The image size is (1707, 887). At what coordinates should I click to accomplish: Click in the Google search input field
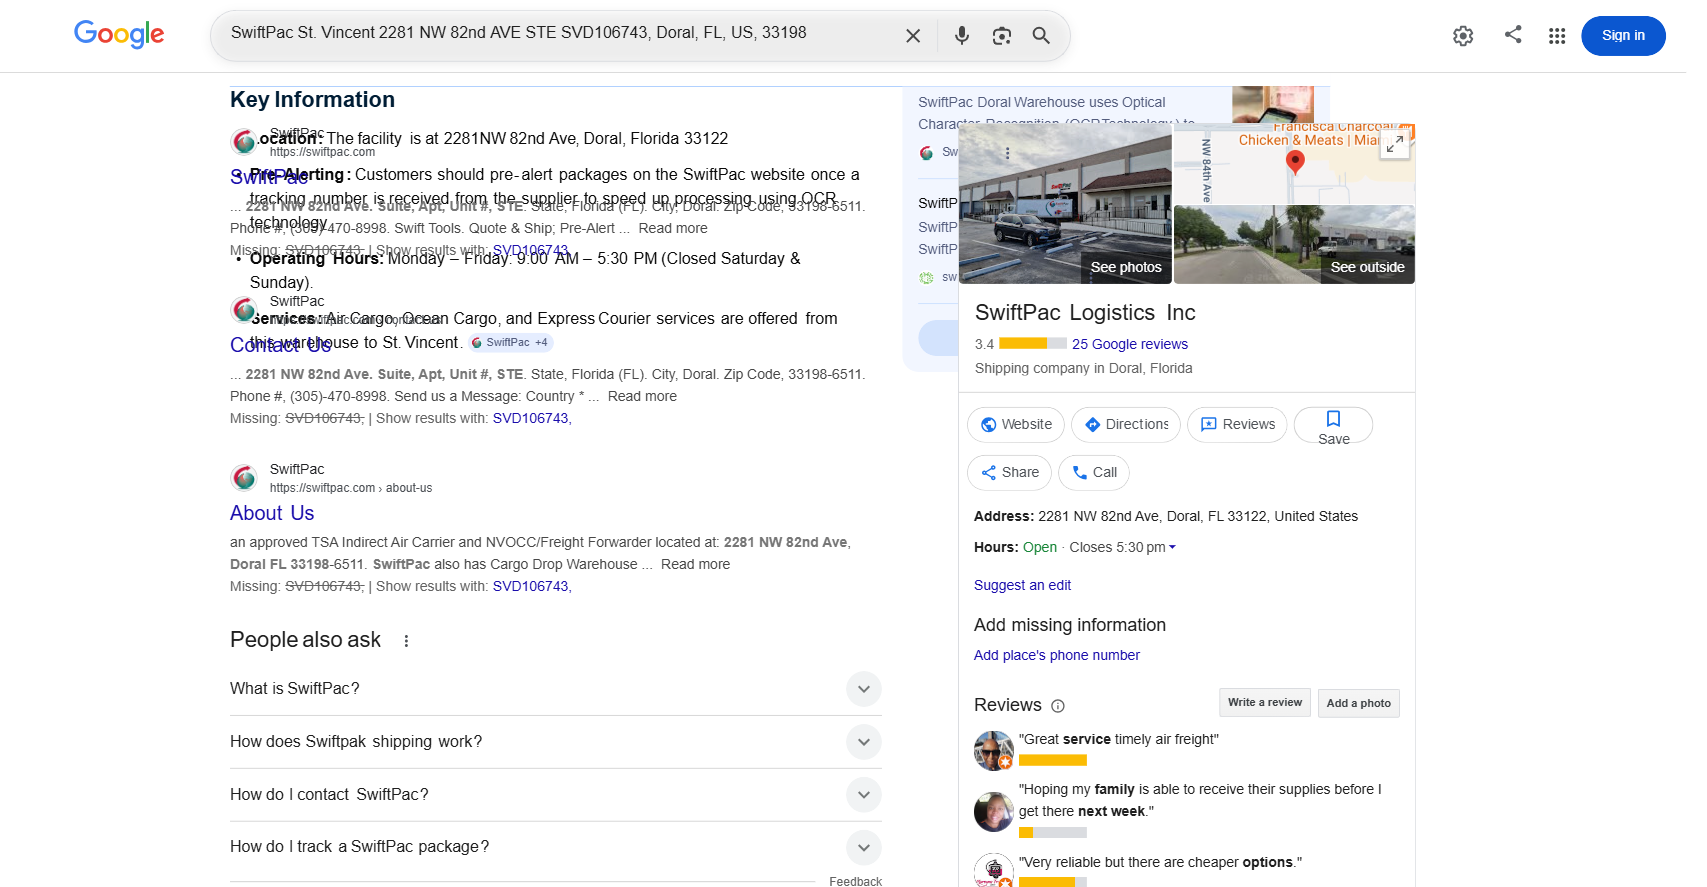click(x=560, y=33)
